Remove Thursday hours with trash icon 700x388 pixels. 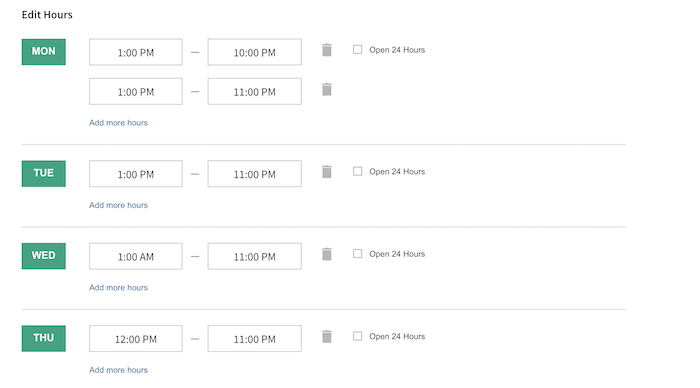327,337
